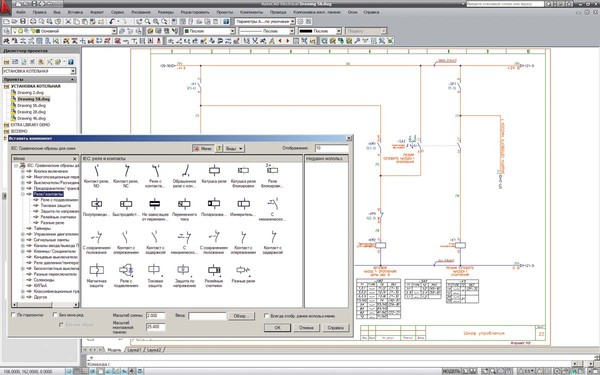Image resolution: width=600 pixels, height=375 pixels.
Task: Click the 'Обзор...' button
Action: pyautogui.click(x=241, y=316)
